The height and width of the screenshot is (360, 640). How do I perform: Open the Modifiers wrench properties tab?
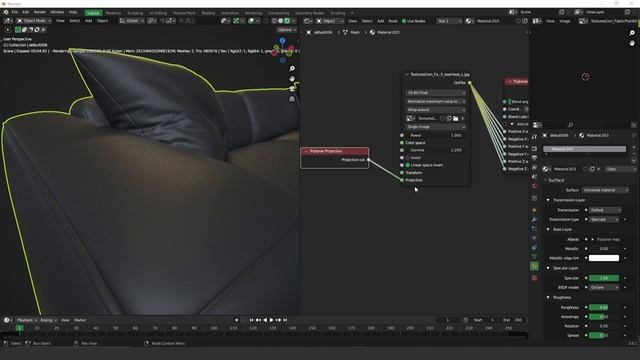click(534, 220)
